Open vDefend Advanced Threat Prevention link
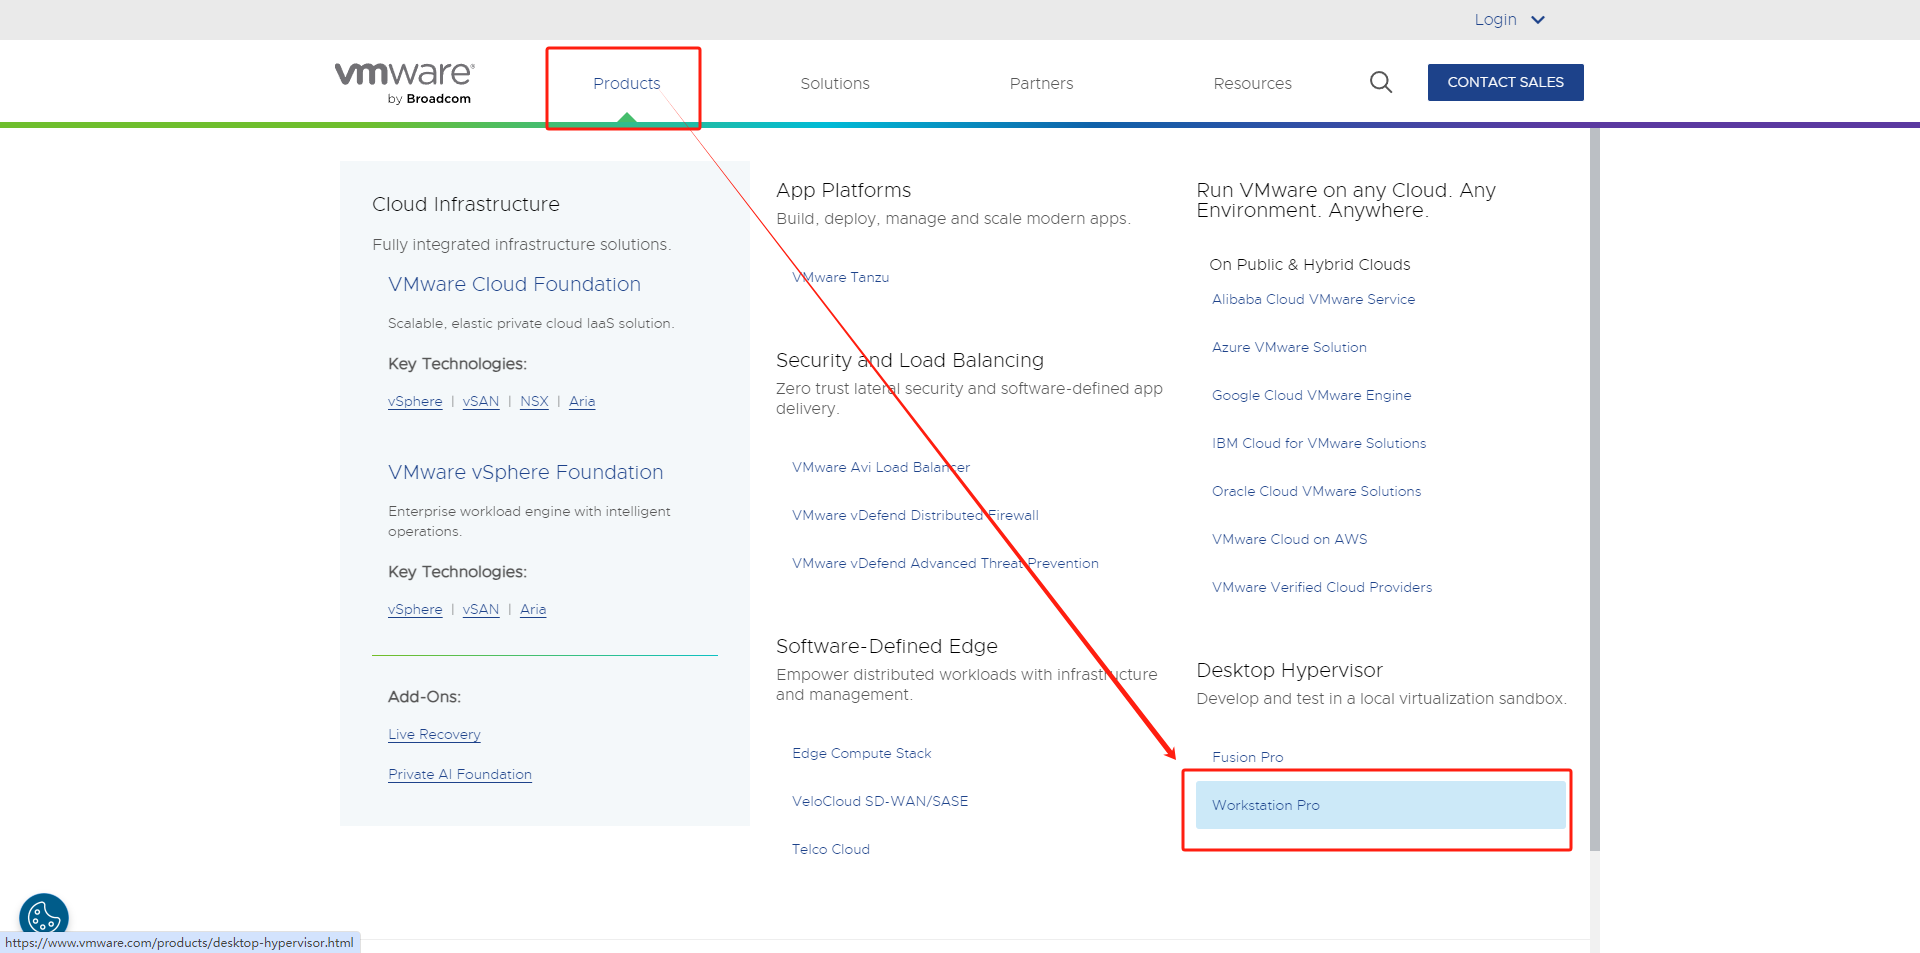Image resolution: width=1920 pixels, height=953 pixels. (x=945, y=563)
